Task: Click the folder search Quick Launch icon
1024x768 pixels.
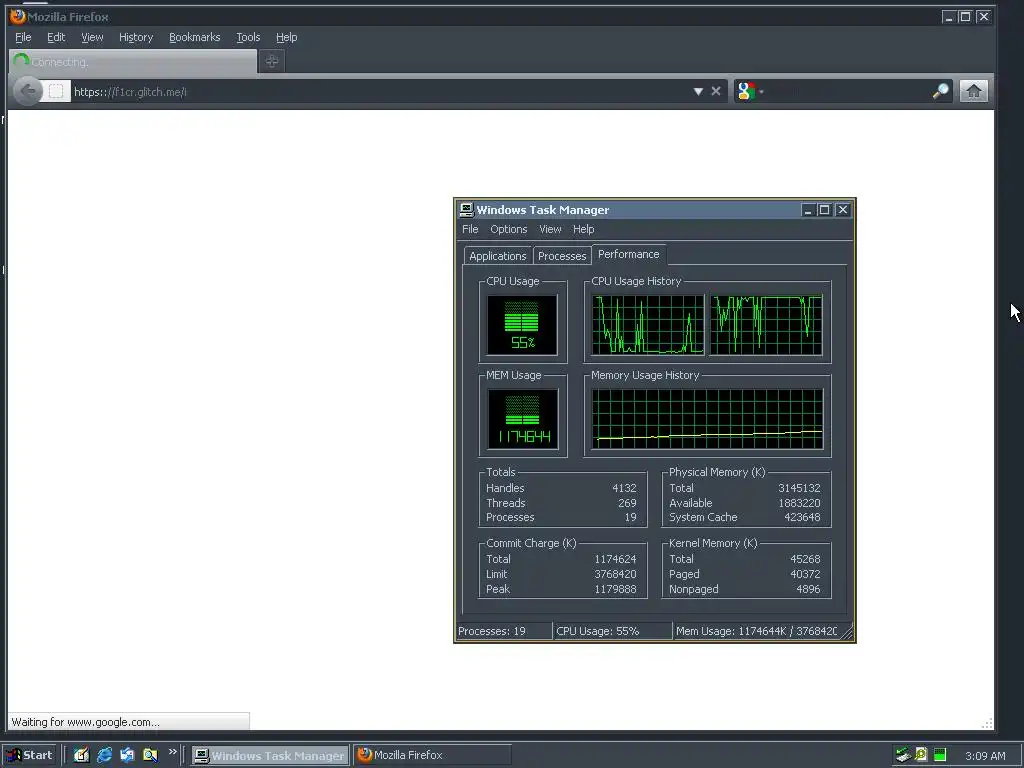Action: coord(150,755)
